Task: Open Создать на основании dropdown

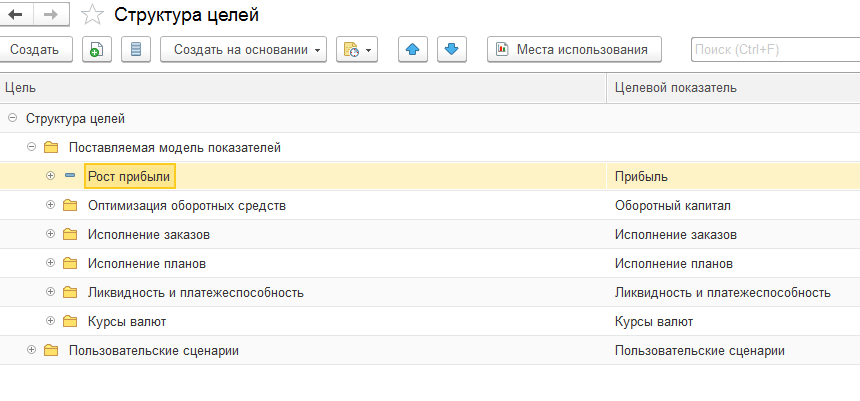Action: 243,49
